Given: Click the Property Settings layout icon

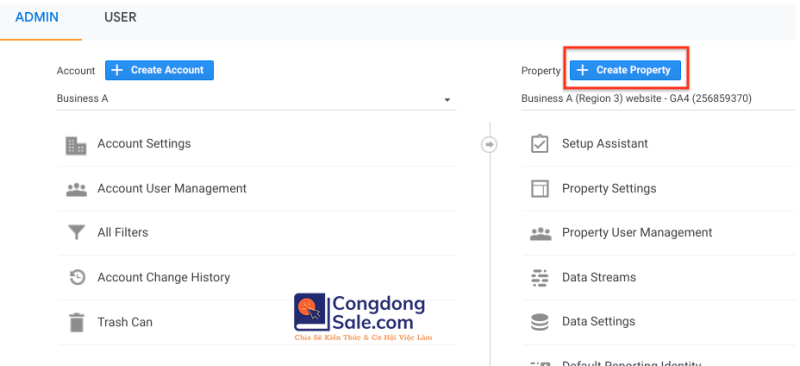Looking at the screenshot, I should (540, 189).
